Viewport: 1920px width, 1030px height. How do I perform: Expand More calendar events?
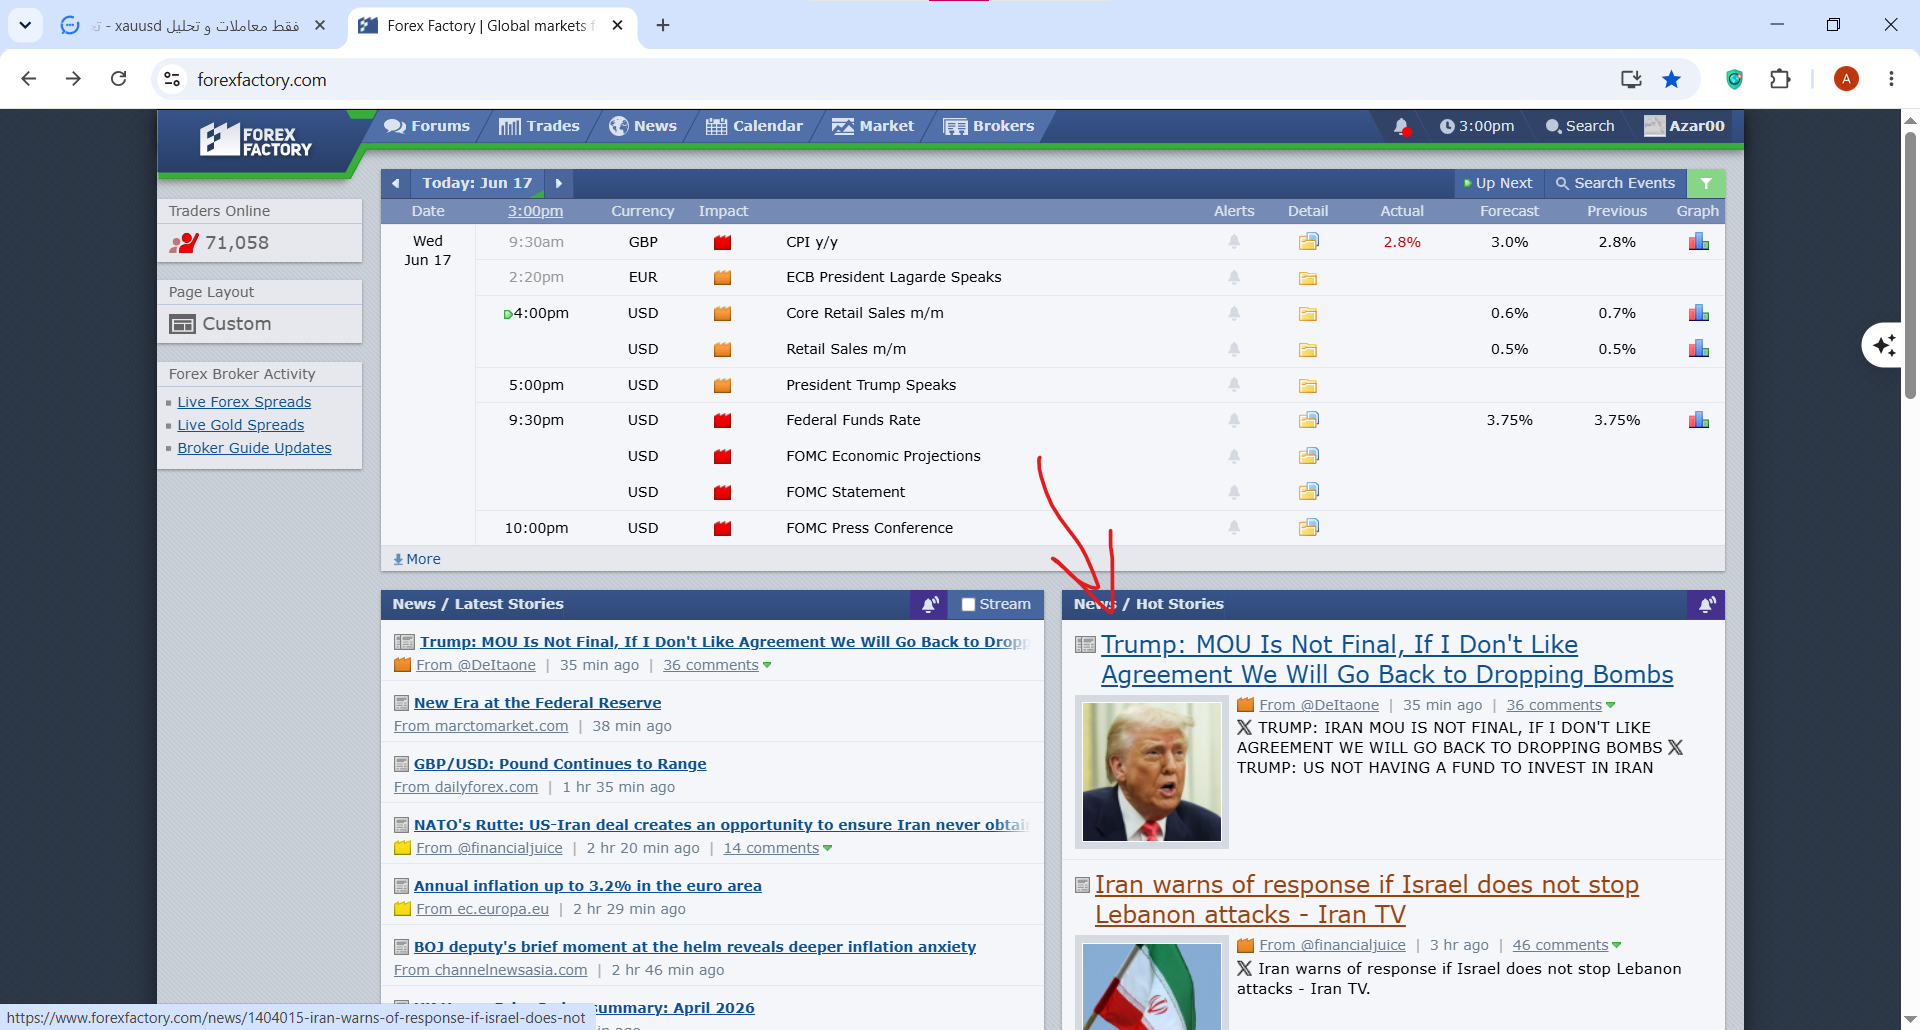[417, 559]
